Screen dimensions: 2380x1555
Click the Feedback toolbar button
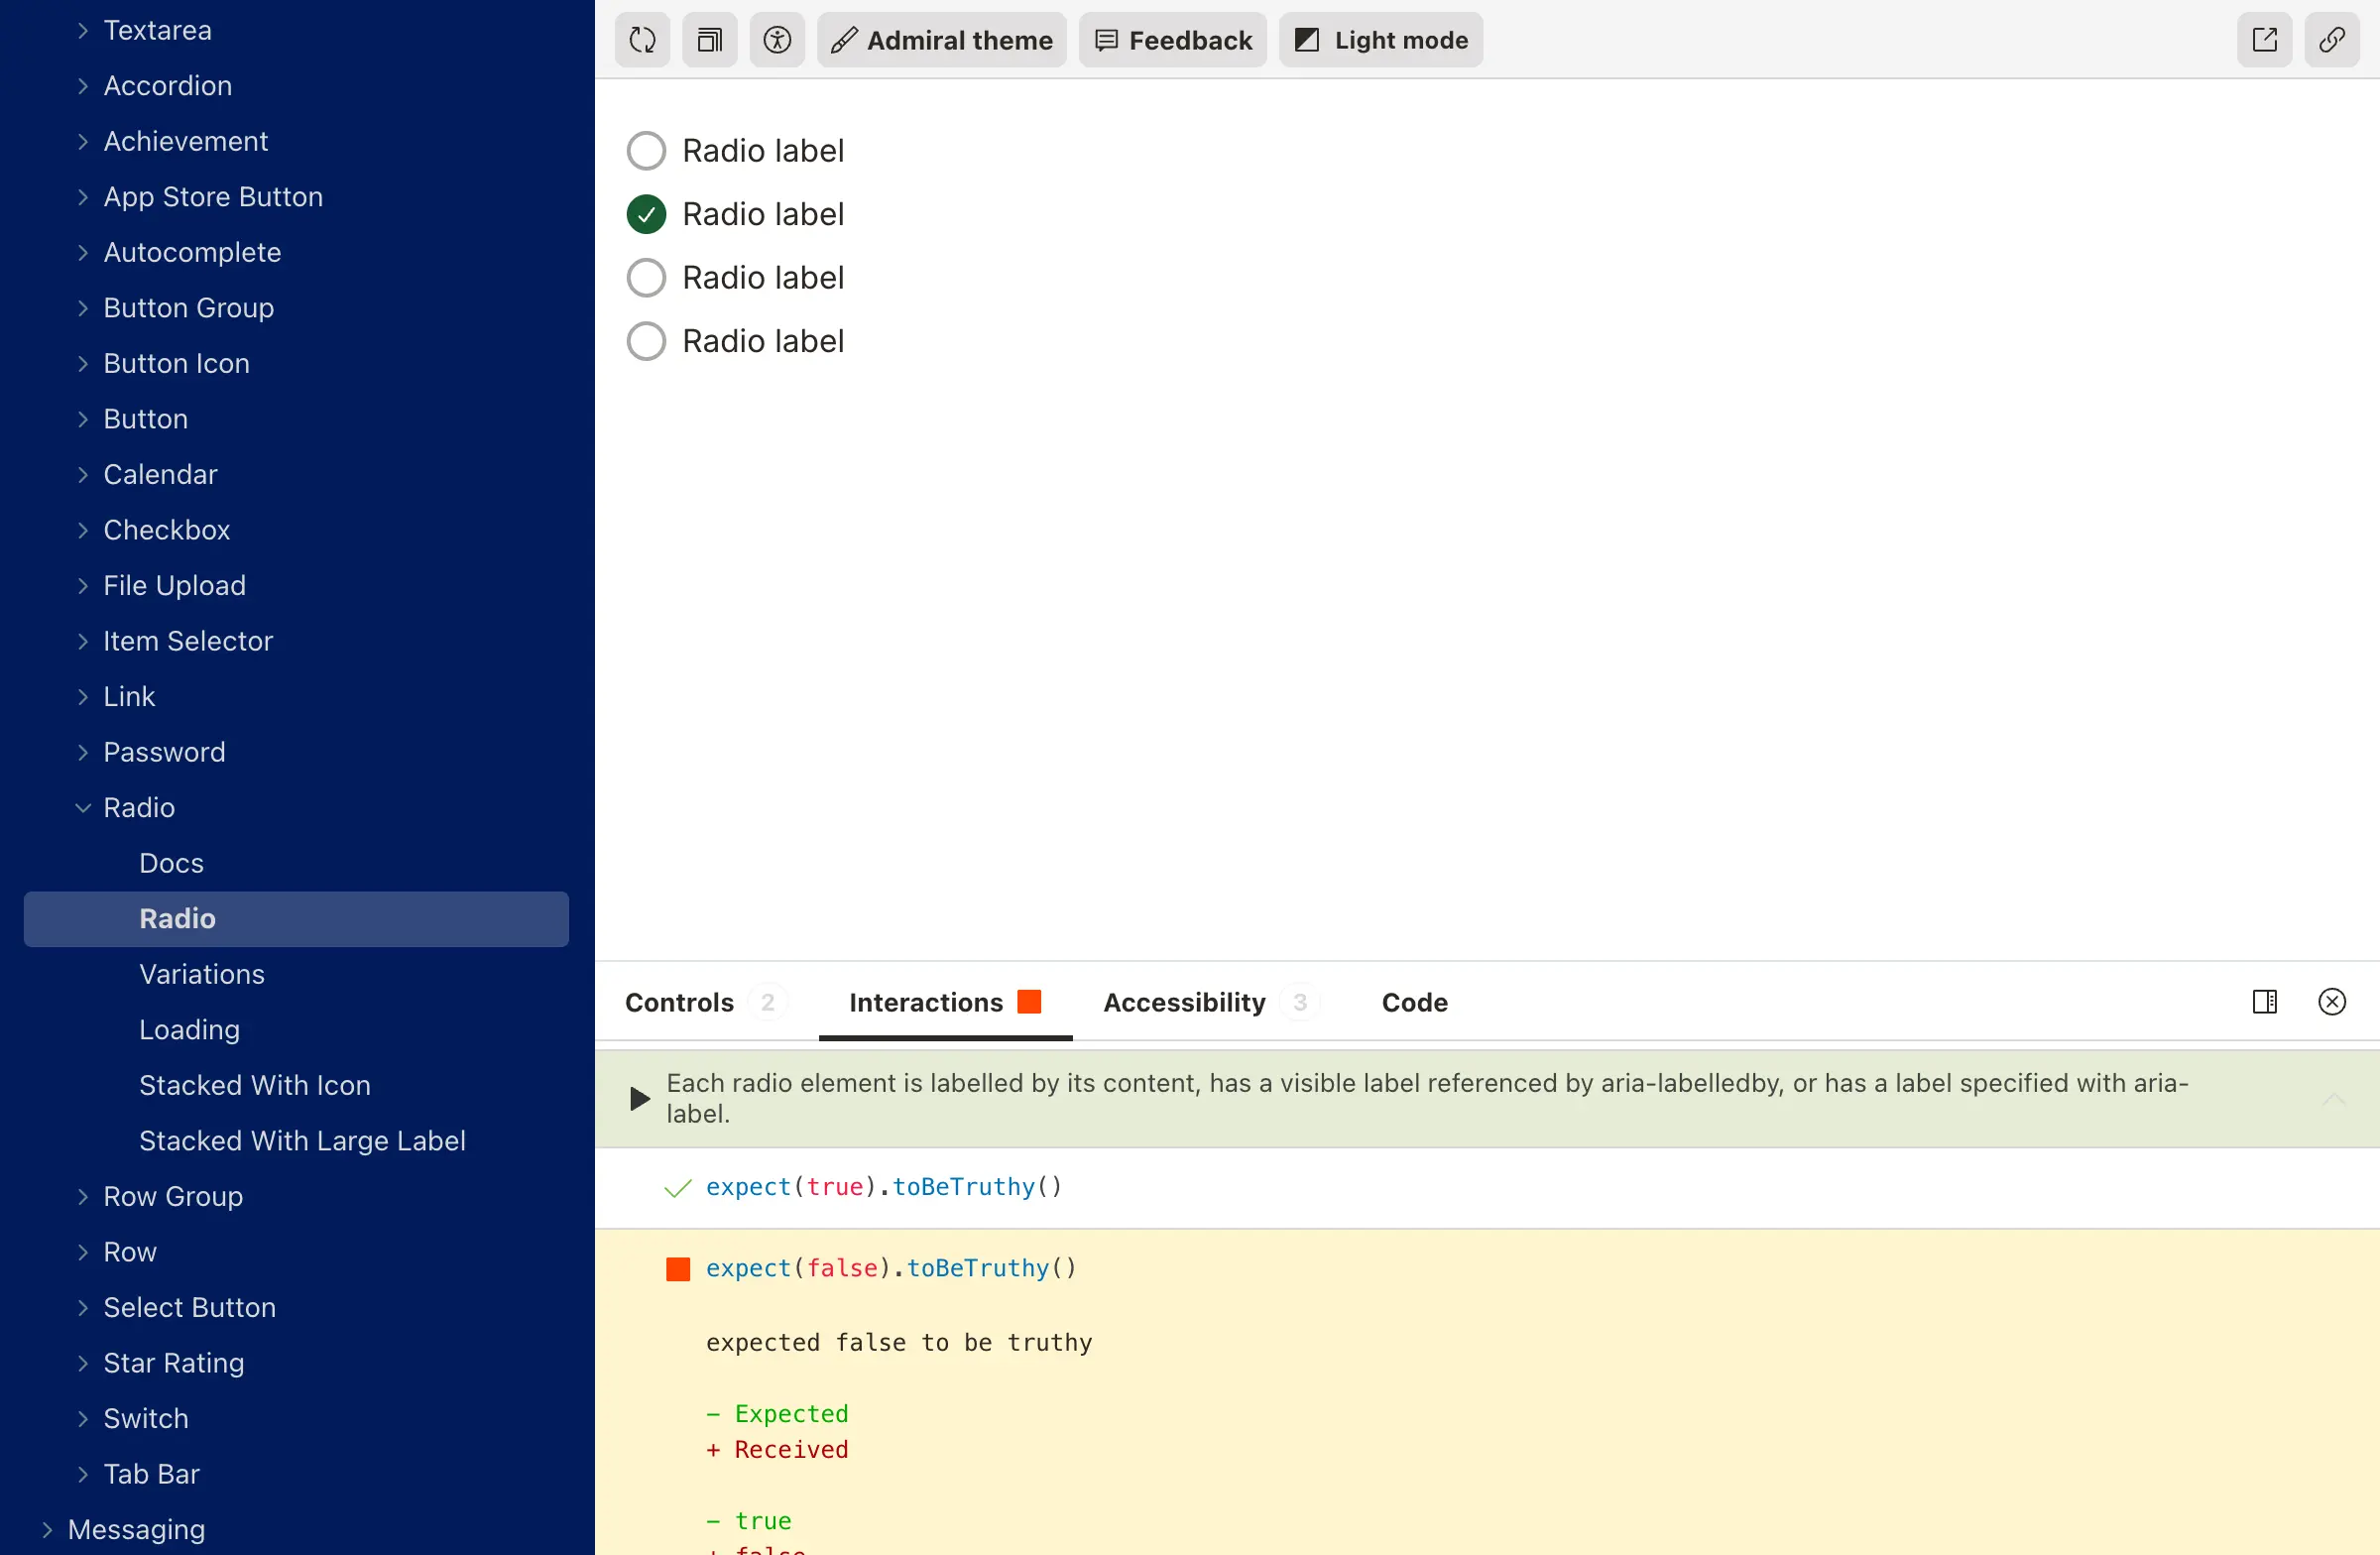[x=1173, y=40]
